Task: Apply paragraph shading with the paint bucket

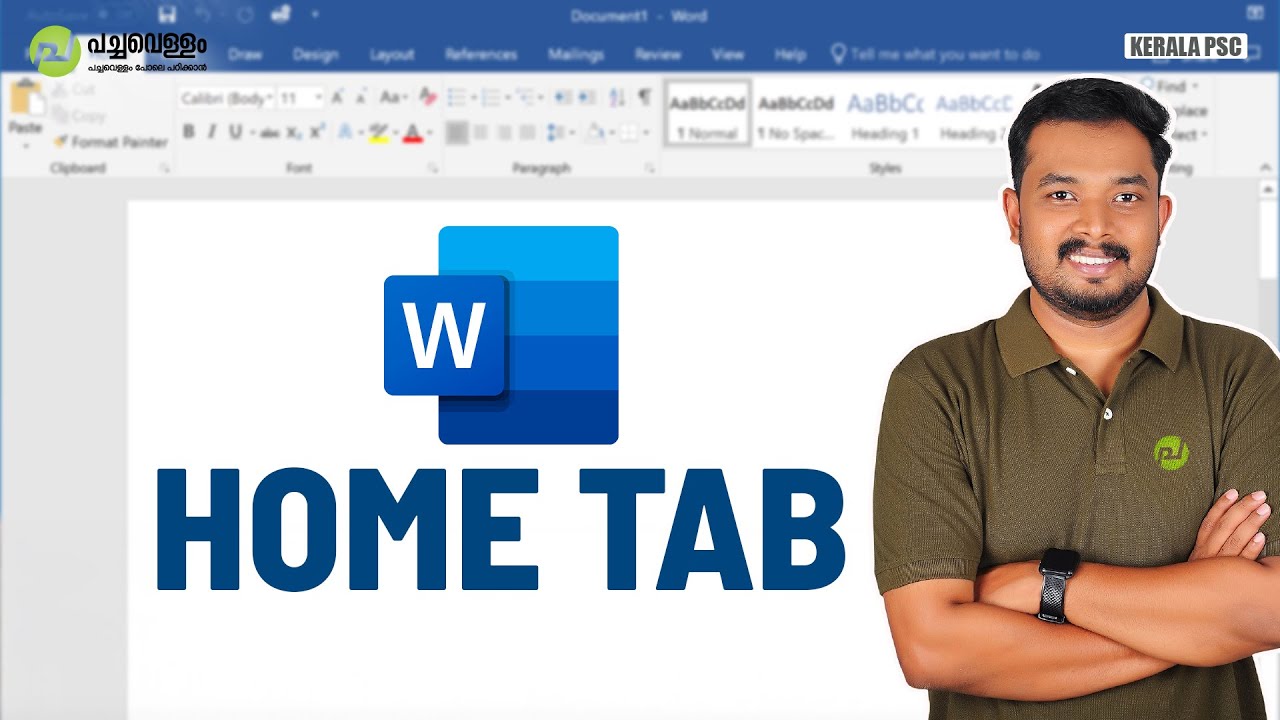Action: tap(596, 132)
